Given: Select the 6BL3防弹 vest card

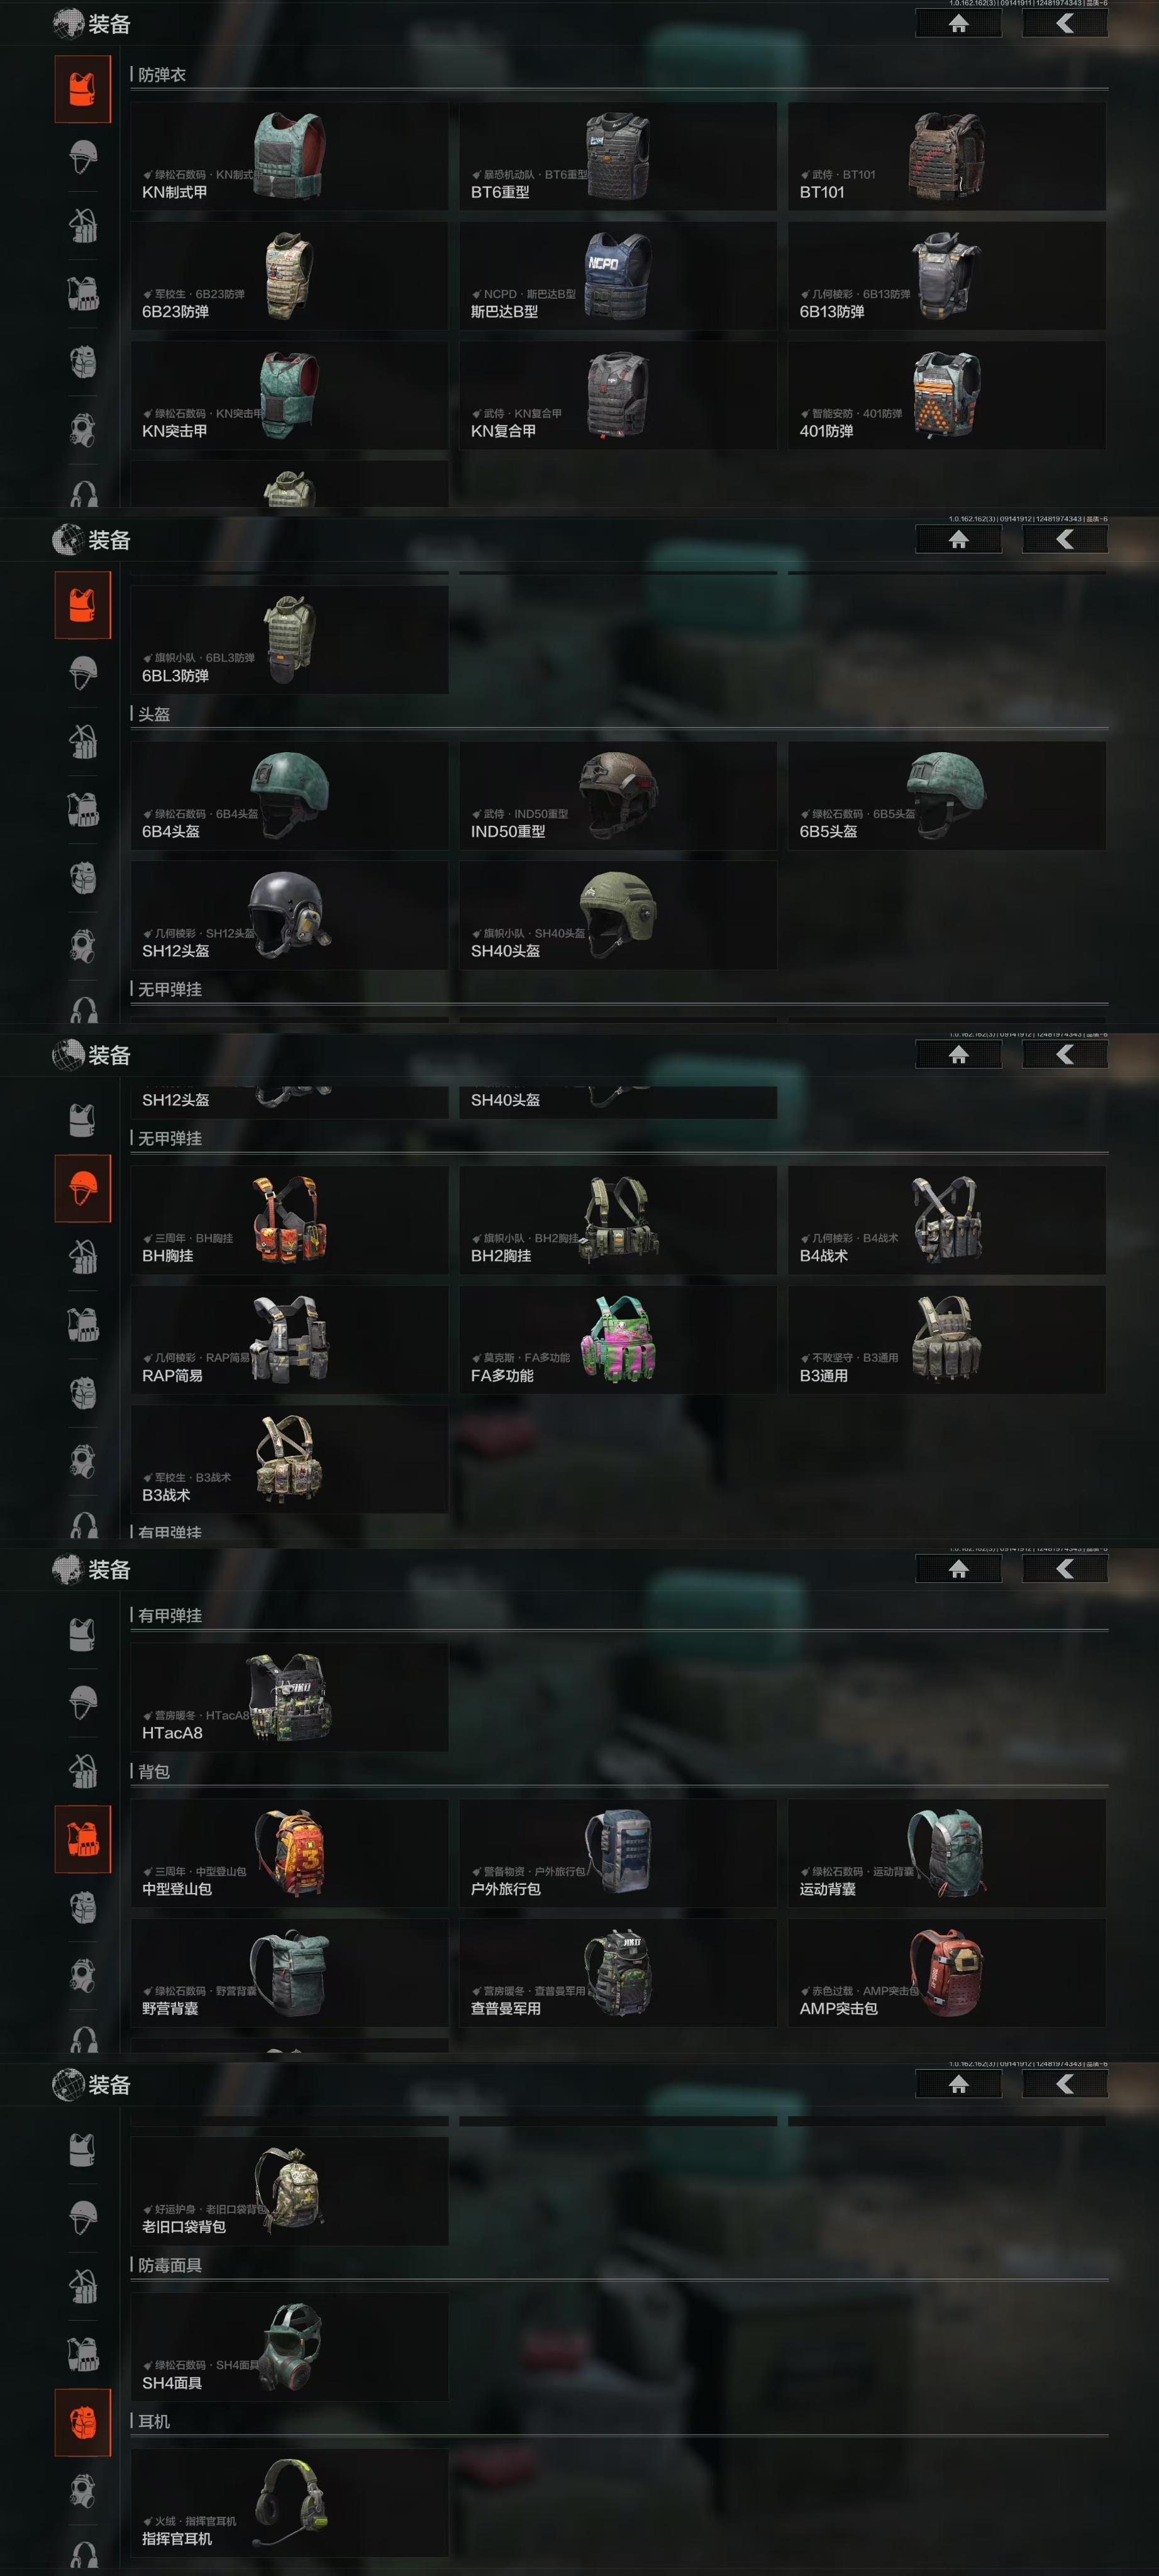Looking at the screenshot, I should click(x=289, y=640).
